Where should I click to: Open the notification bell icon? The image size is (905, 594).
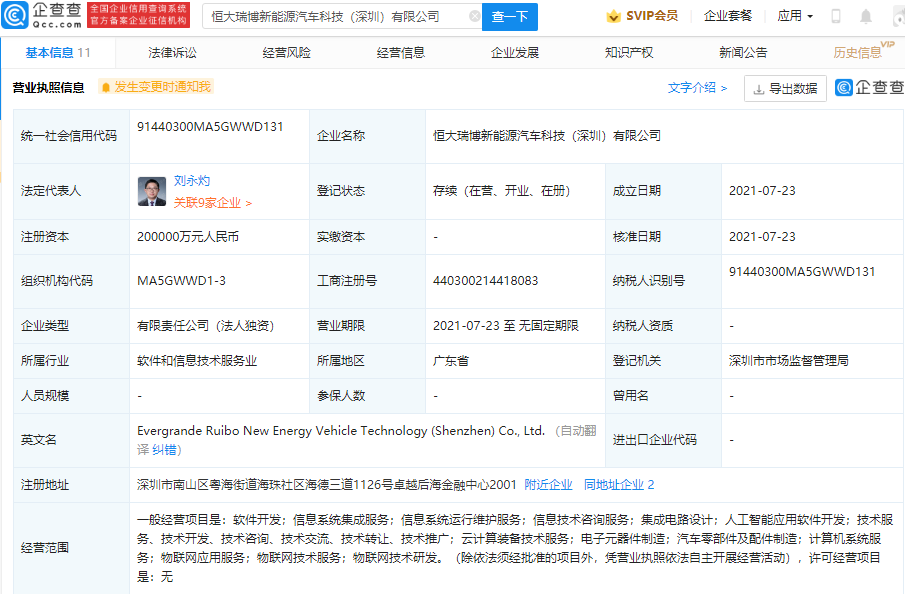[x=865, y=16]
